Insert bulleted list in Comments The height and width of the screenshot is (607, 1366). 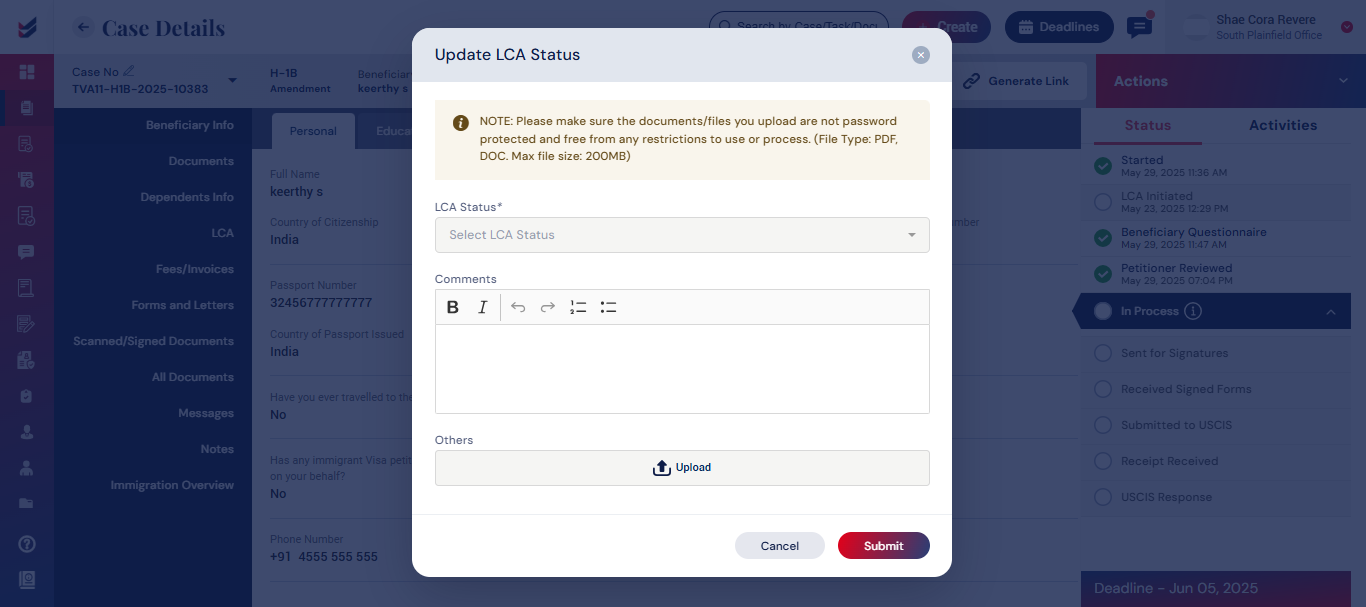608,307
